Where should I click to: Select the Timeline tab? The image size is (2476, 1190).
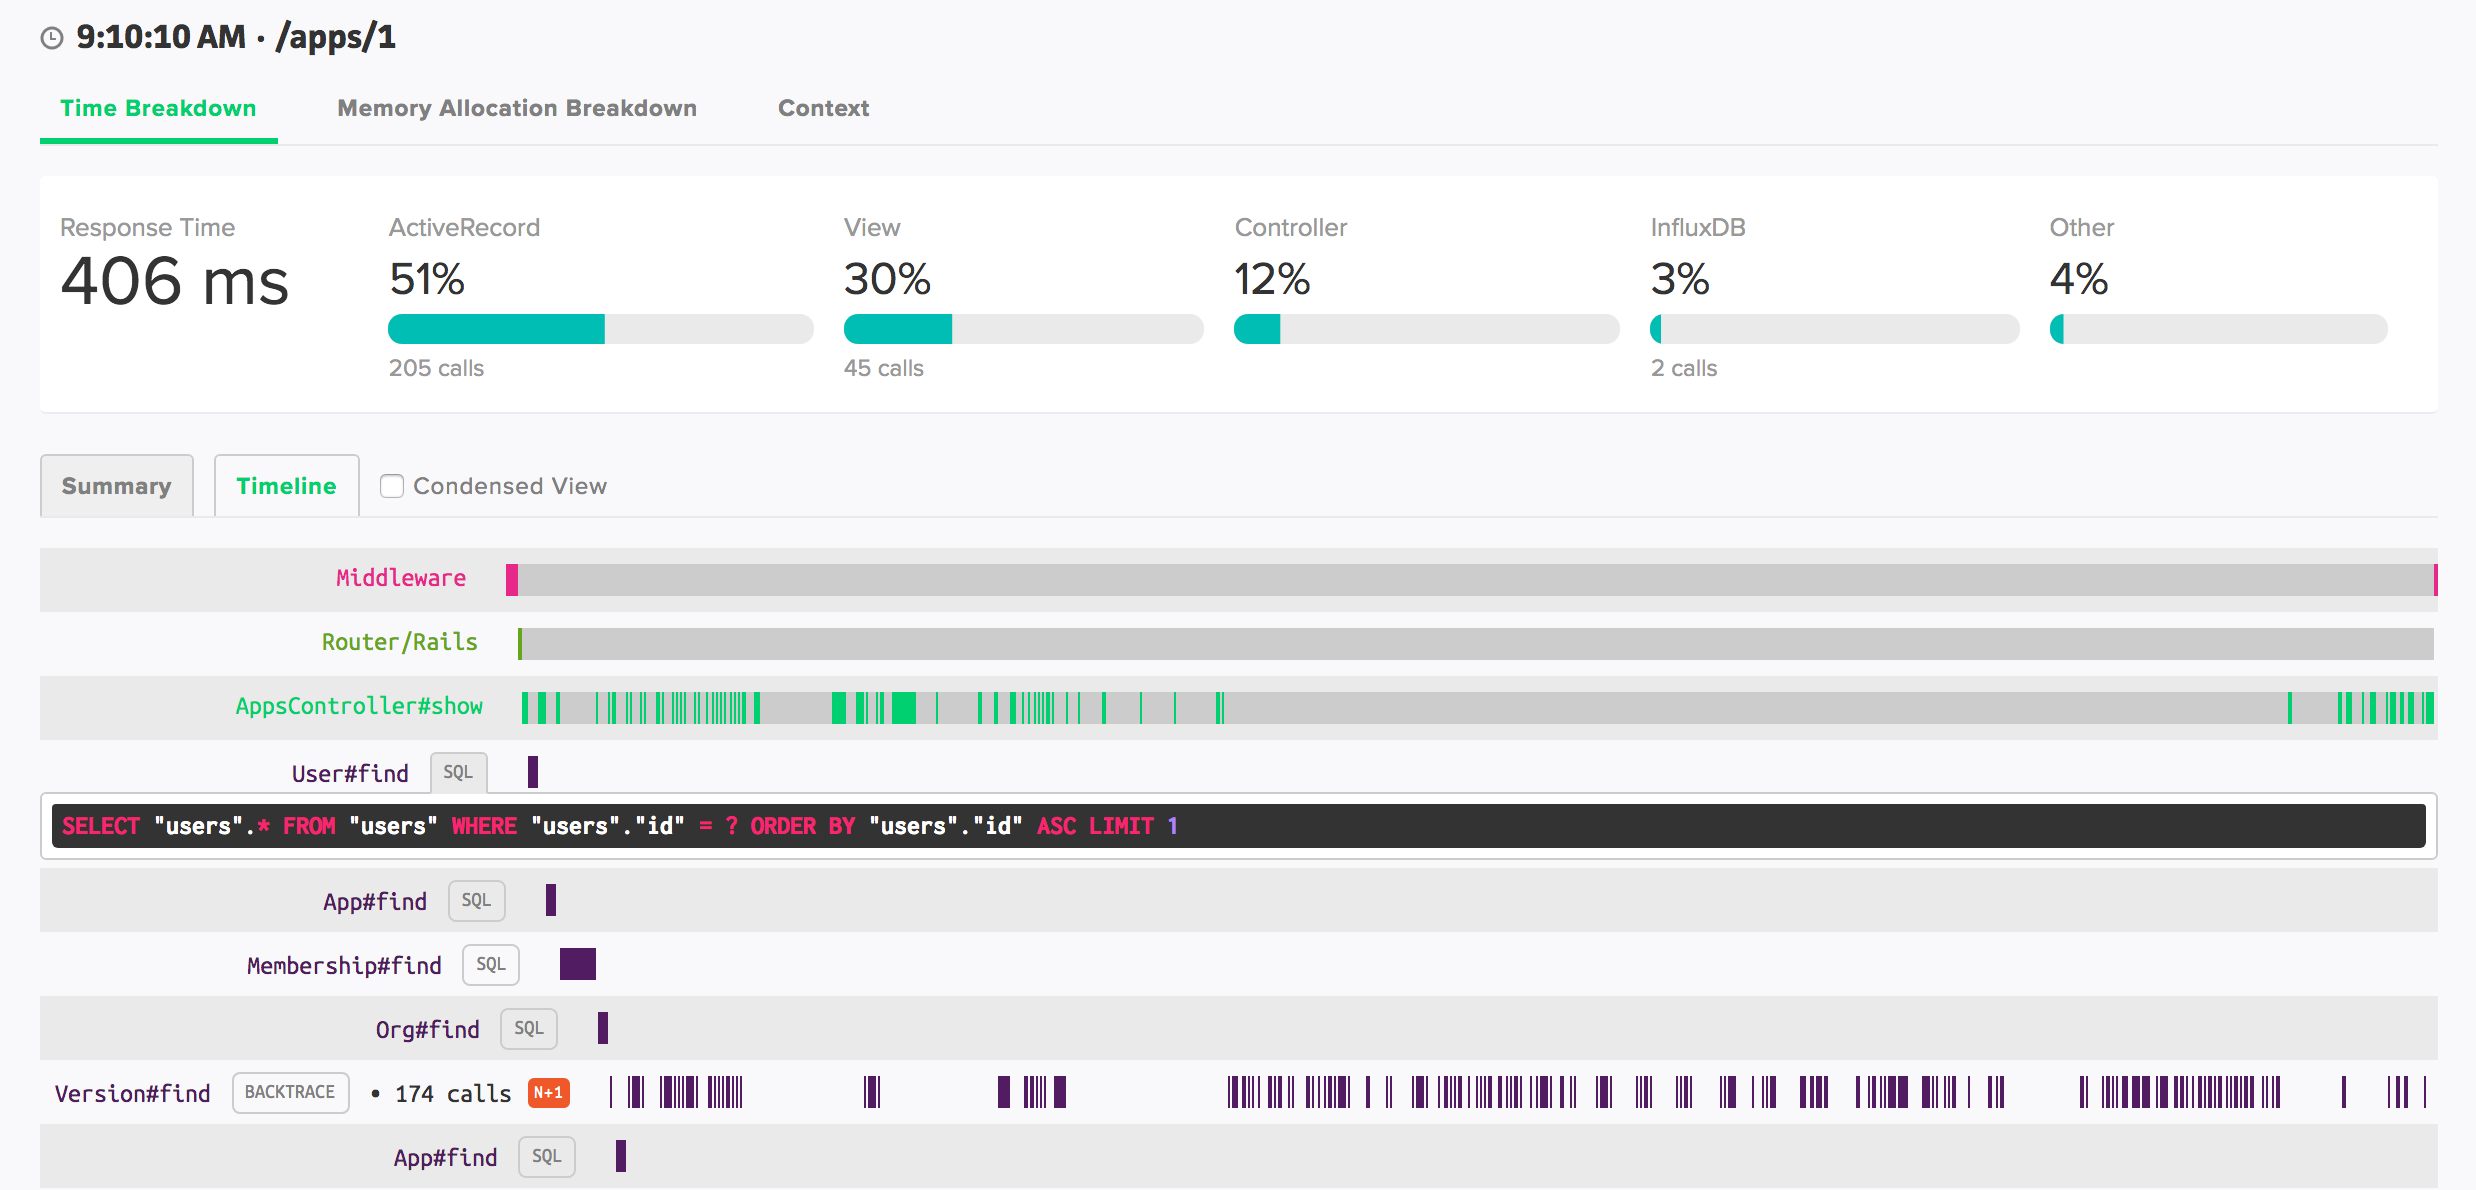click(x=286, y=485)
